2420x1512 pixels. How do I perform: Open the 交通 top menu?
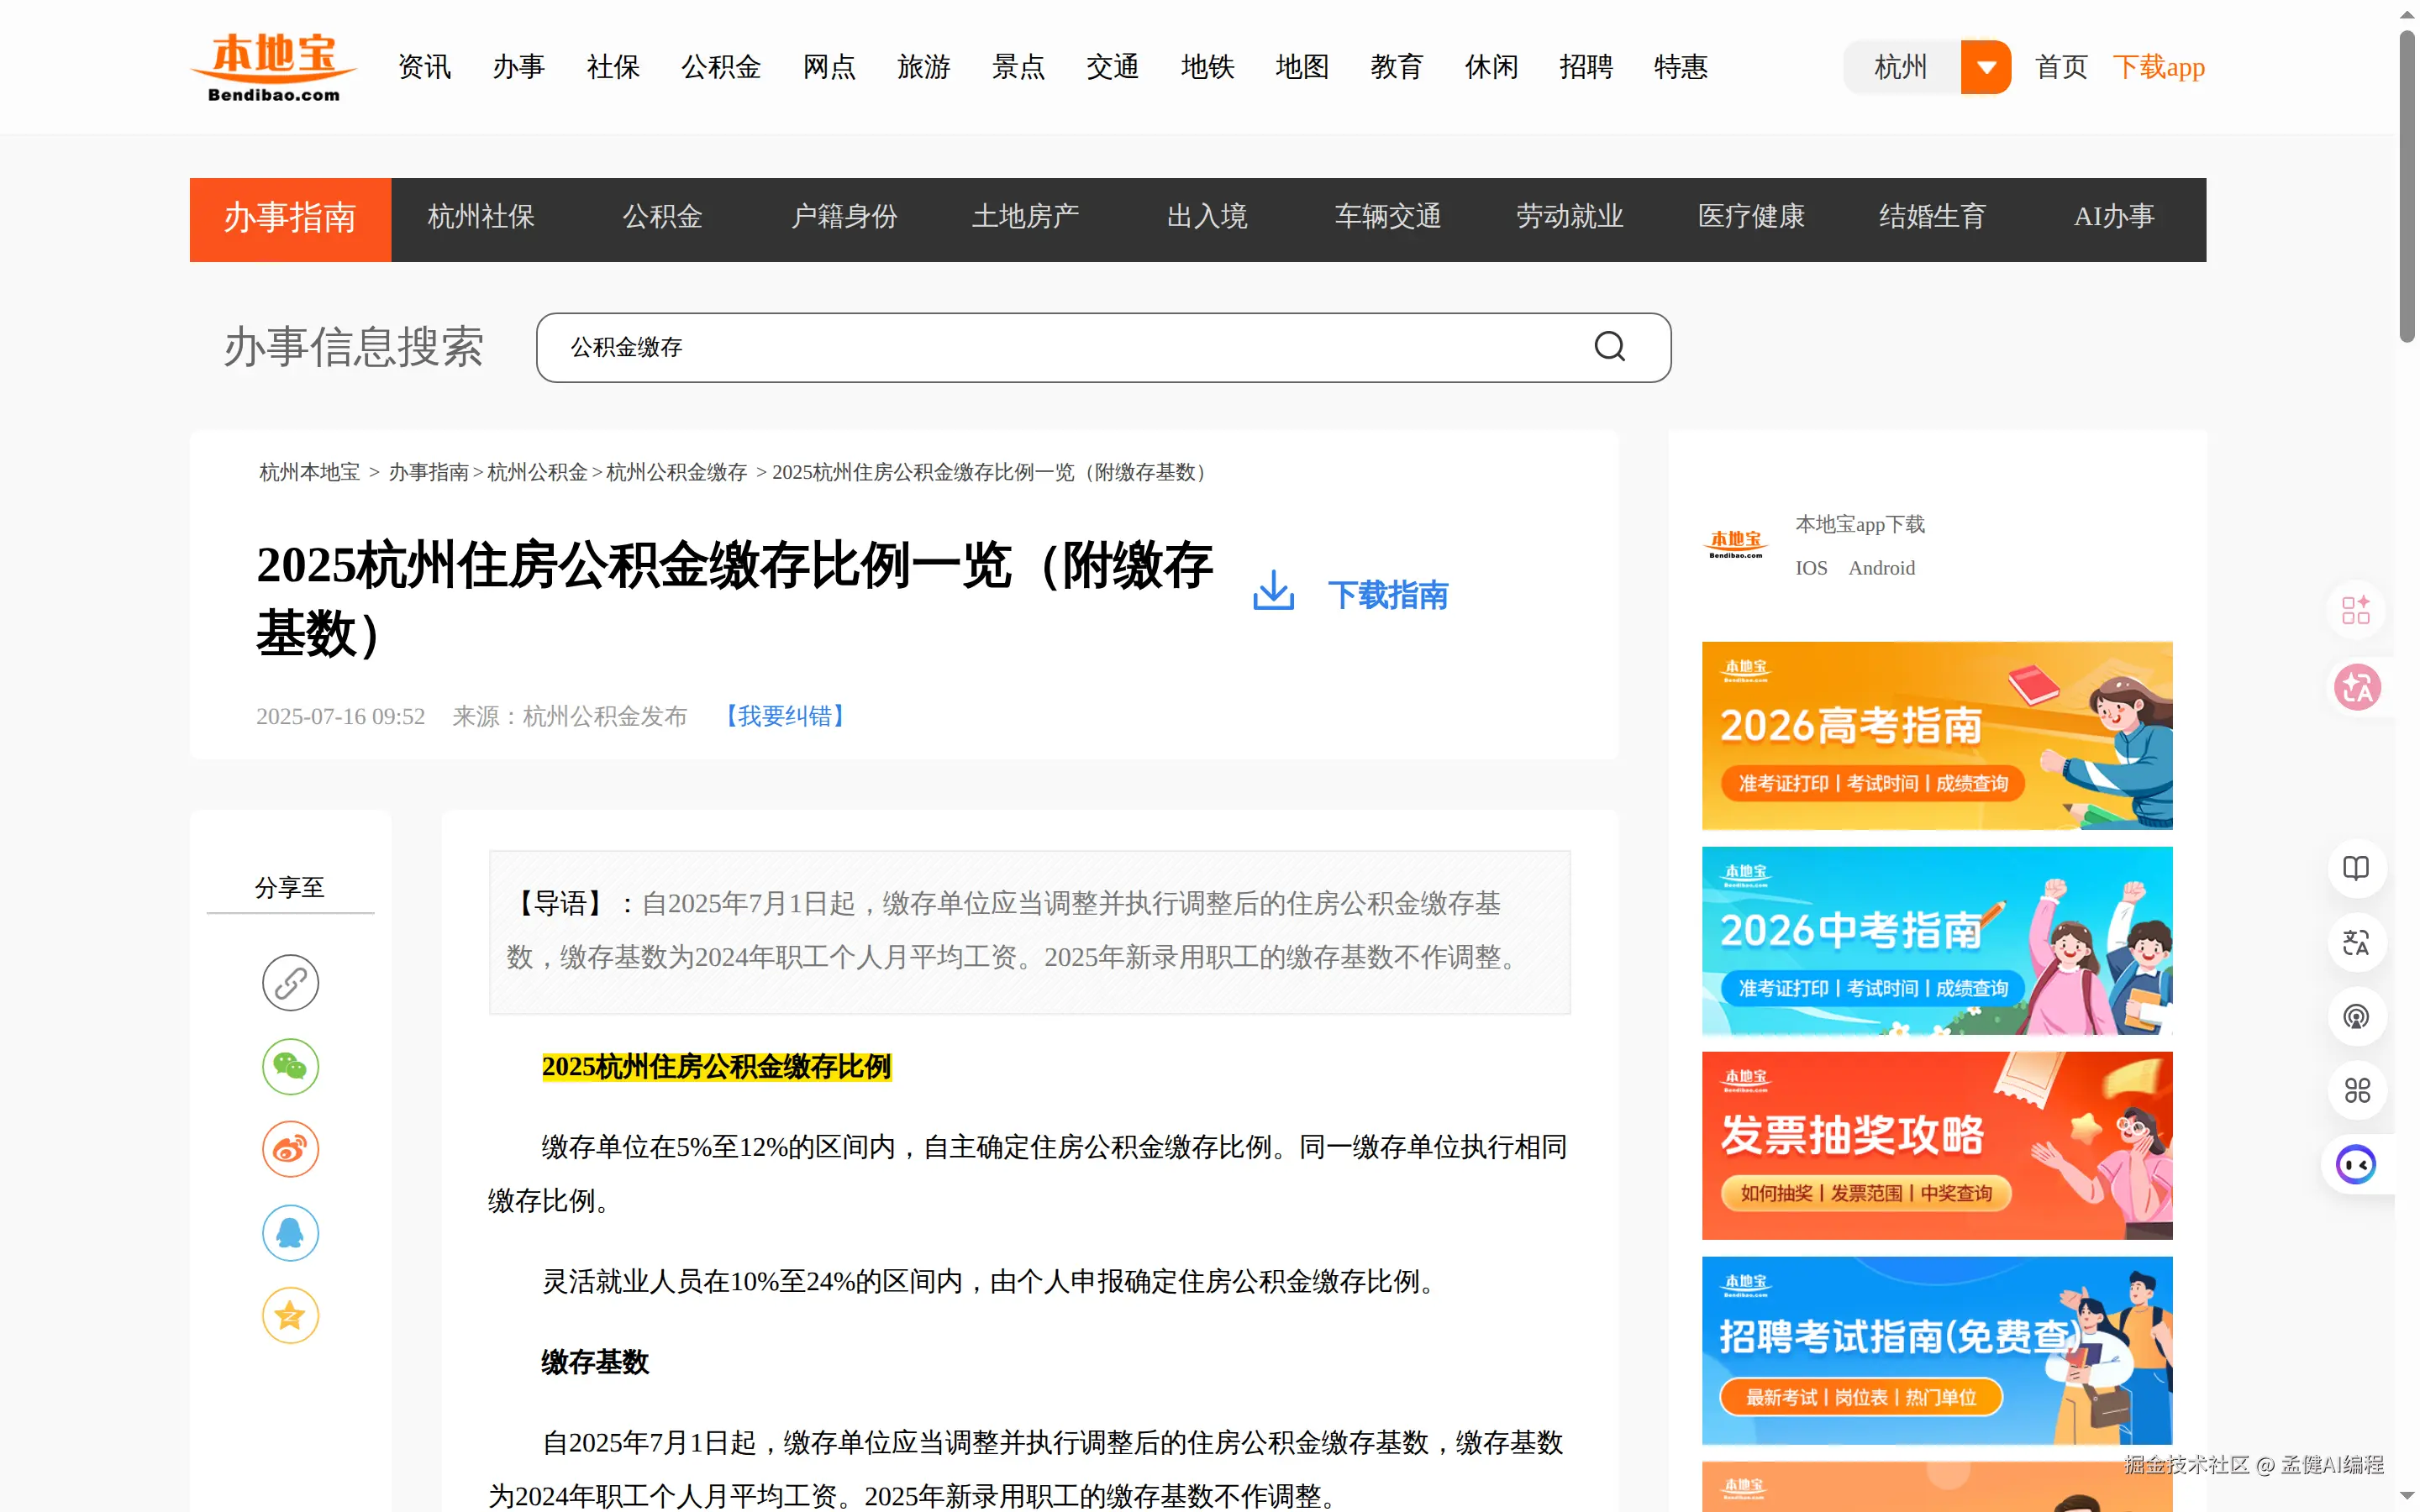(x=1113, y=67)
